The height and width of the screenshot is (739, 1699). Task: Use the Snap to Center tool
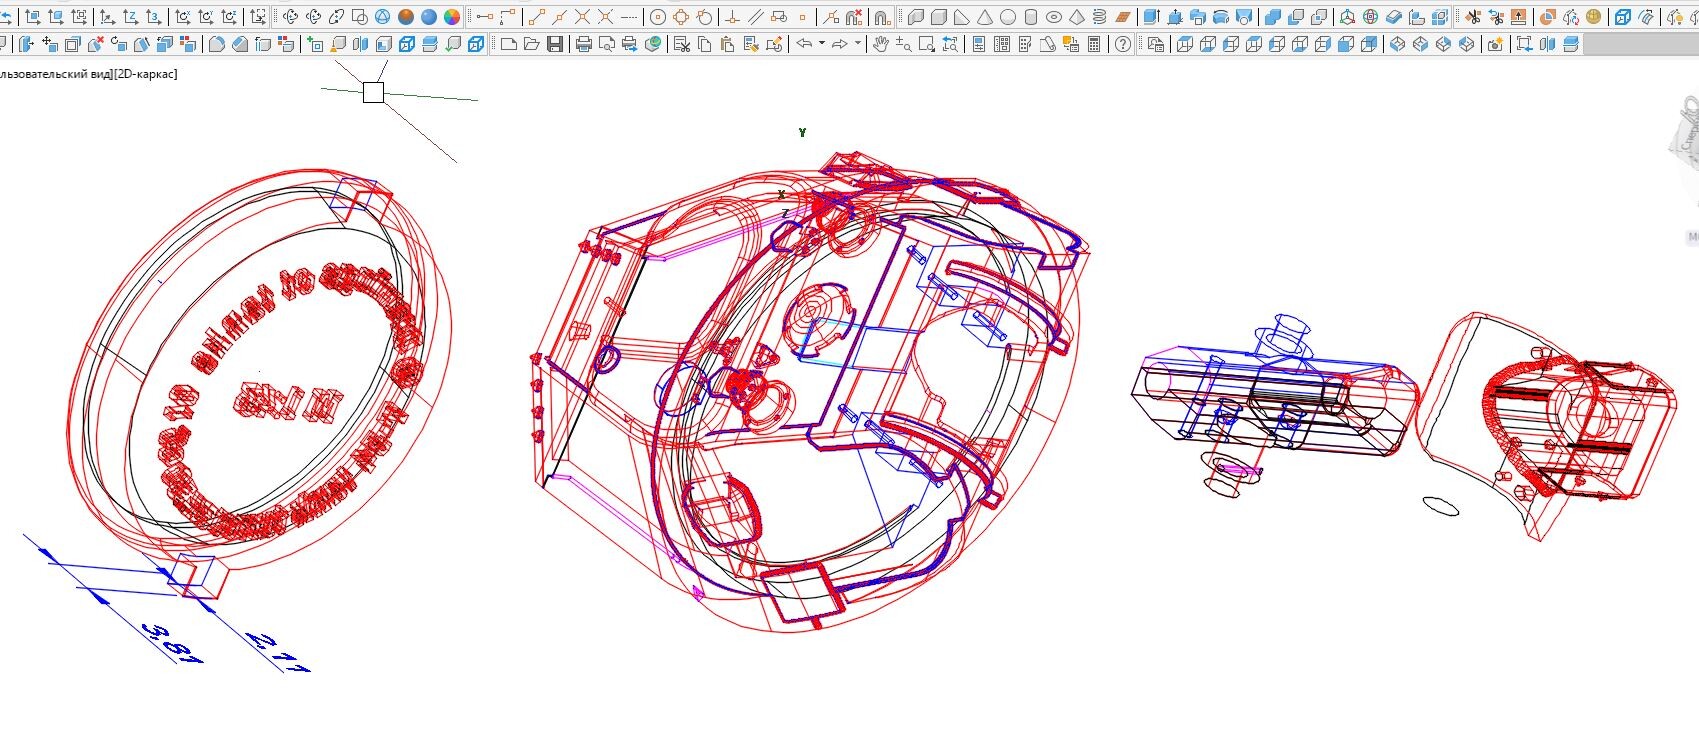tap(657, 17)
